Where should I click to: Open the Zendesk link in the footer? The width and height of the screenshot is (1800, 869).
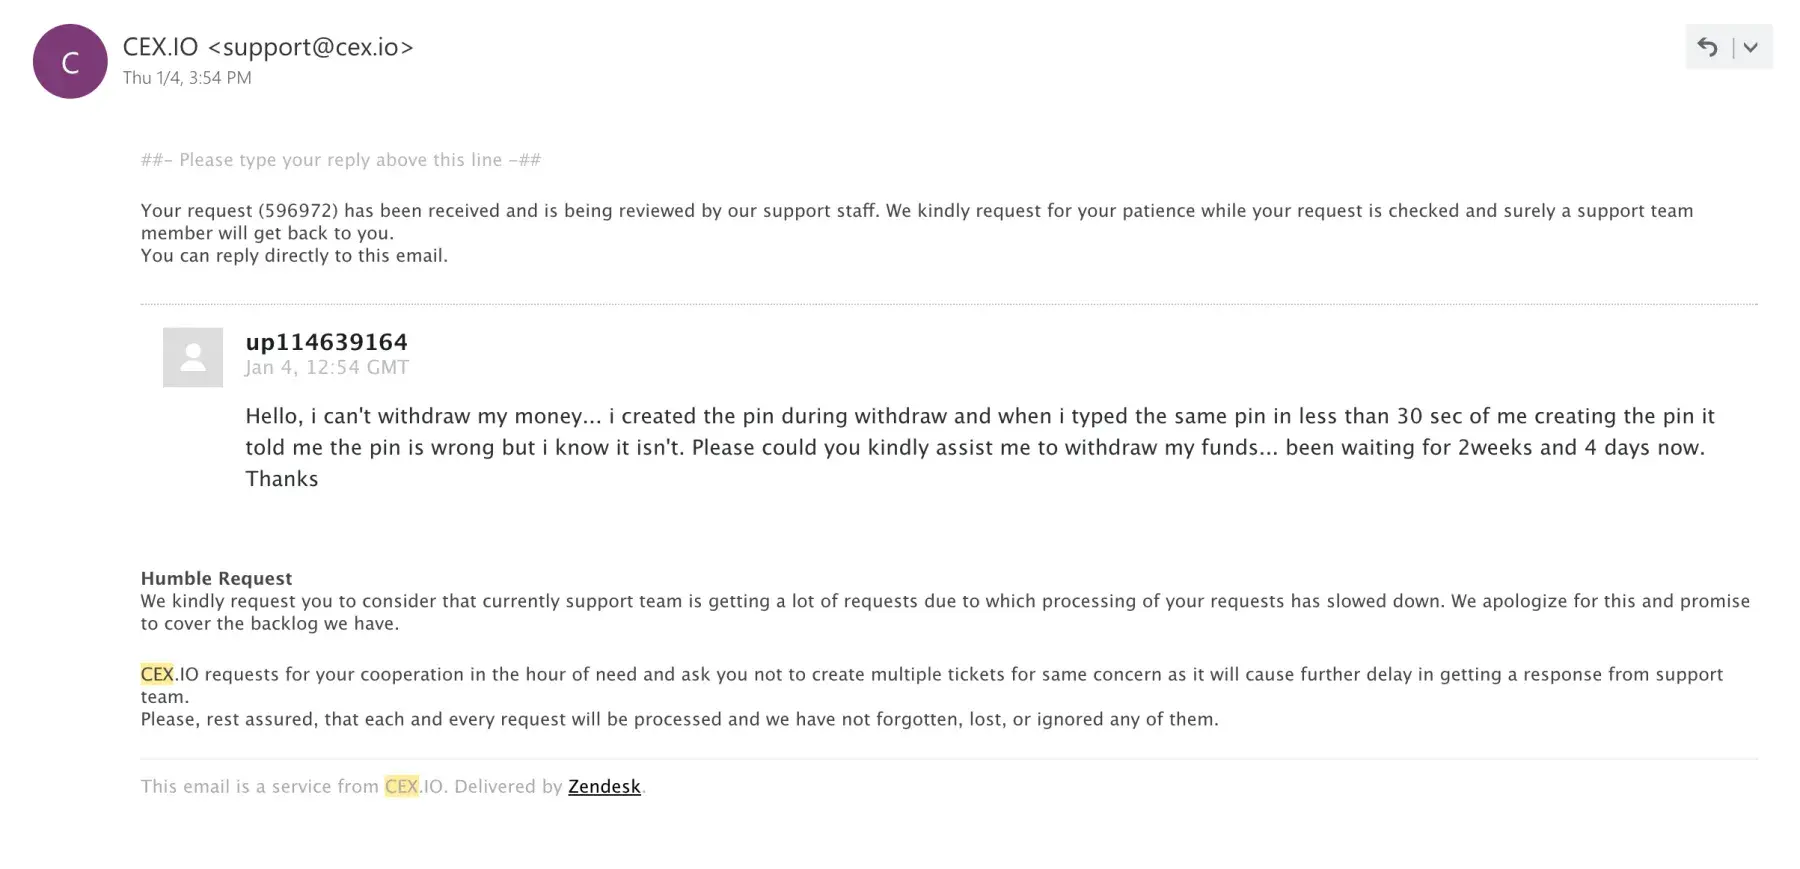(x=604, y=786)
